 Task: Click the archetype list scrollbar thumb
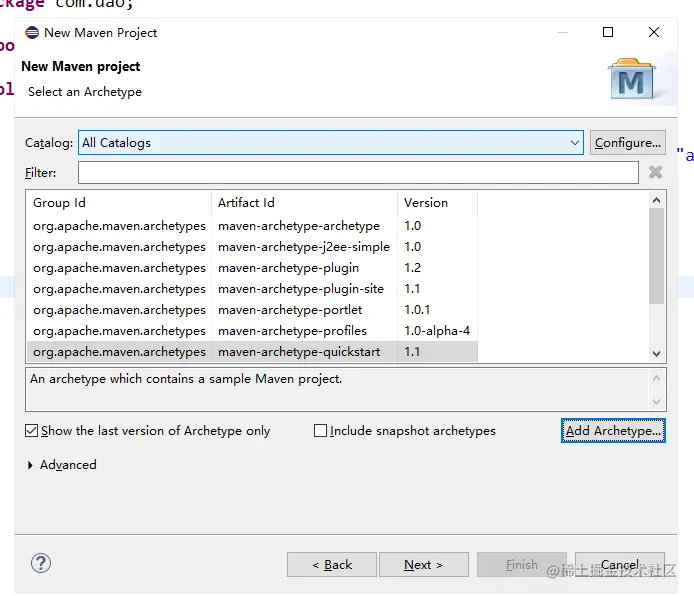click(x=656, y=256)
